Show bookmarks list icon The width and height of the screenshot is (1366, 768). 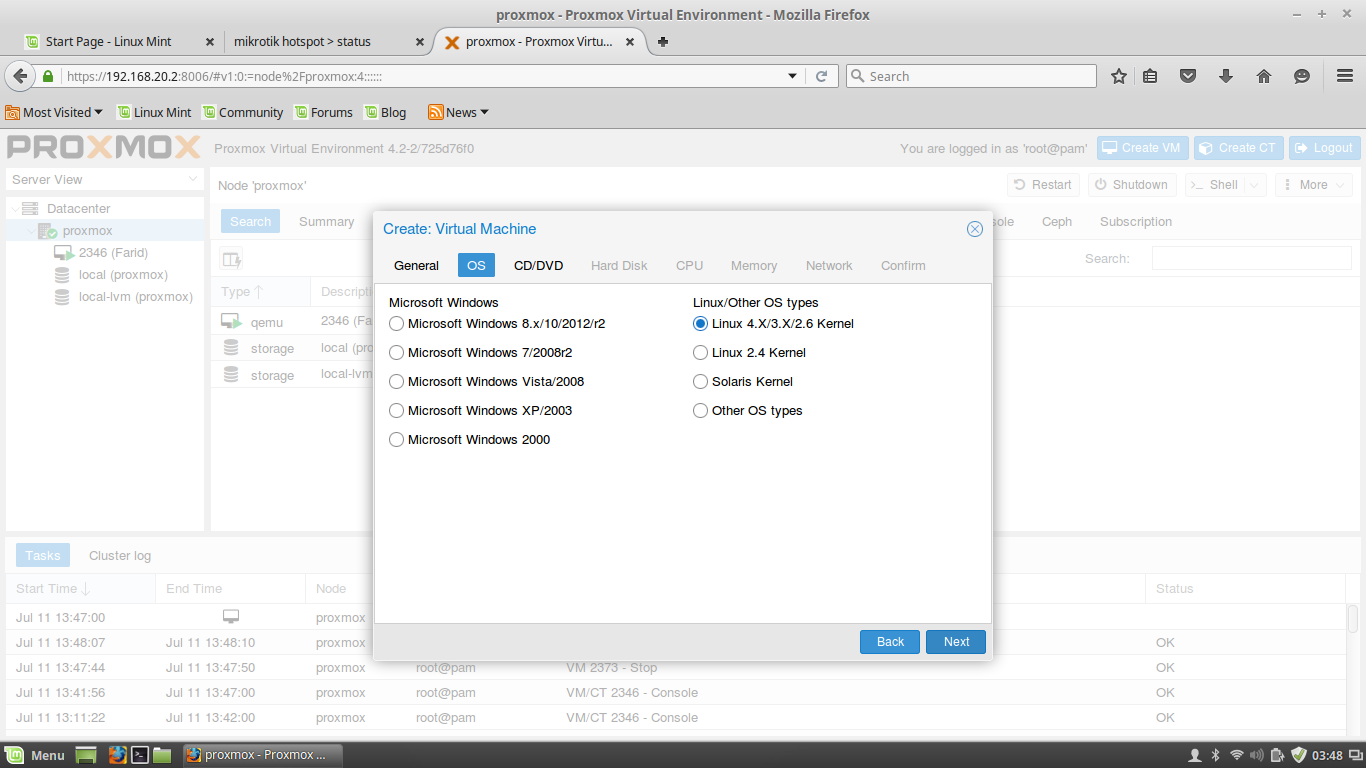pyautogui.click(x=1150, y=76)
